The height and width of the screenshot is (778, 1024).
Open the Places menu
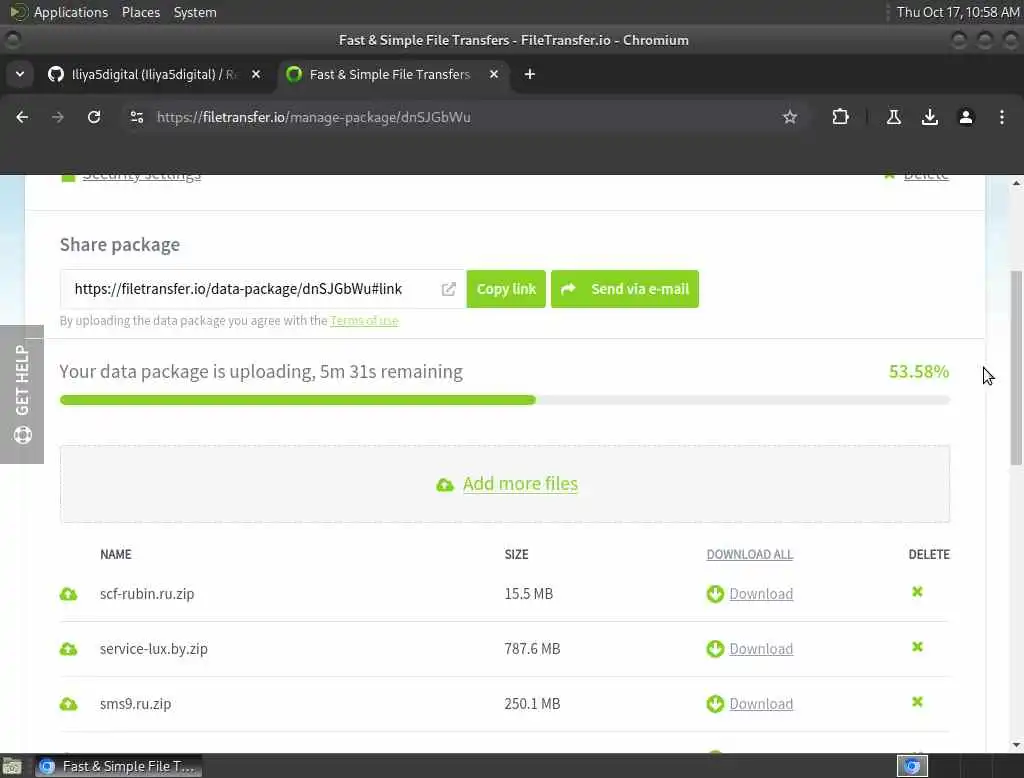(141, 12)
